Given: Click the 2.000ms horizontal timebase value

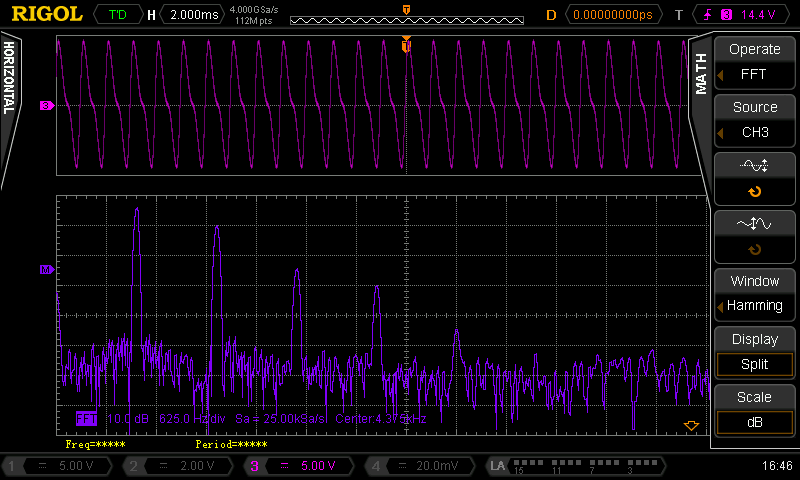Looking at the screenshot, I should 193,14.
